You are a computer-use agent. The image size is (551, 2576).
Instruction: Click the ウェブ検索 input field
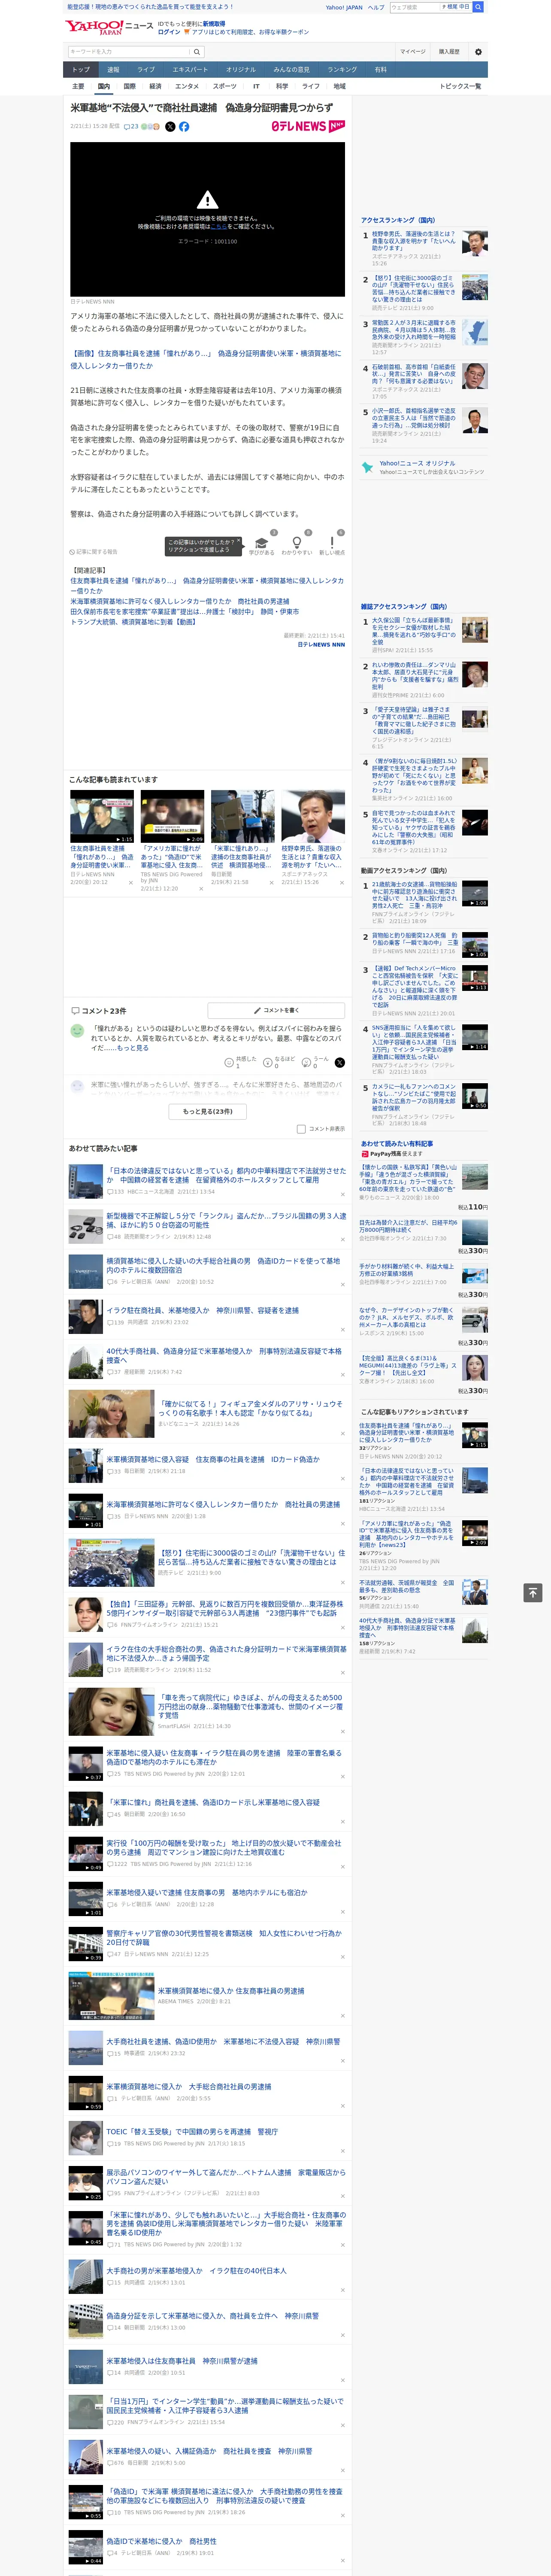tap(415, 7)
